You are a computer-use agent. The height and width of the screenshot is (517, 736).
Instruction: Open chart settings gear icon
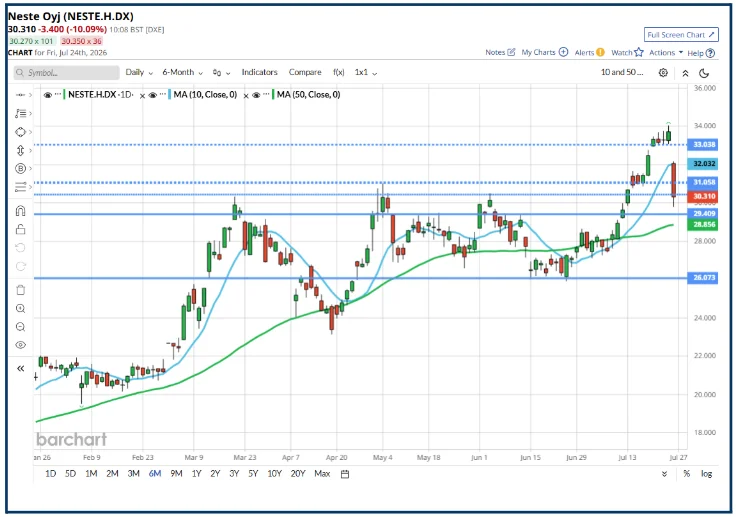pos(663,73)
